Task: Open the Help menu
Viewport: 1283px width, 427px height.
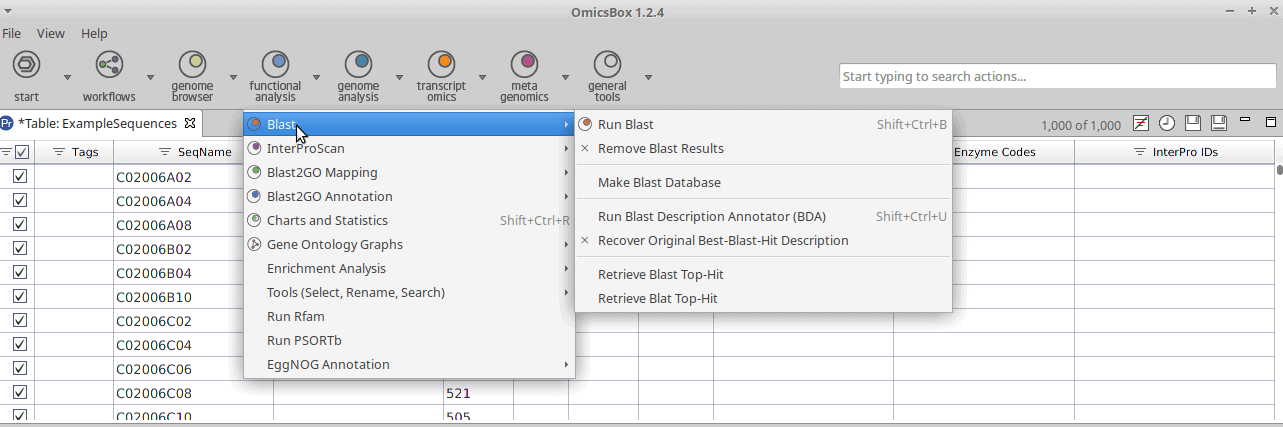Action: pyautogui.click(x=94, y=33)
